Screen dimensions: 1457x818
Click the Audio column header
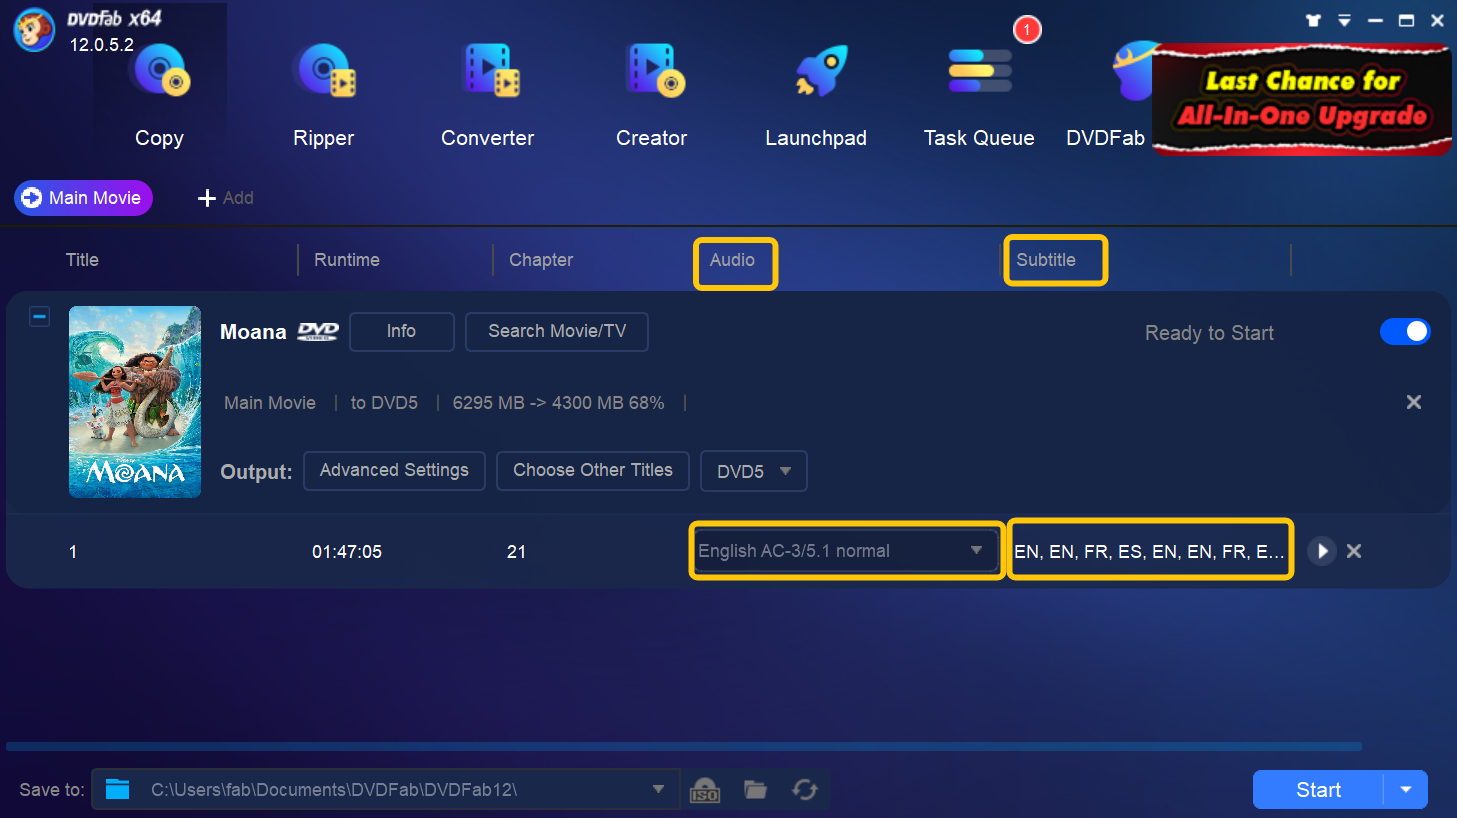[x=732, y=260]
